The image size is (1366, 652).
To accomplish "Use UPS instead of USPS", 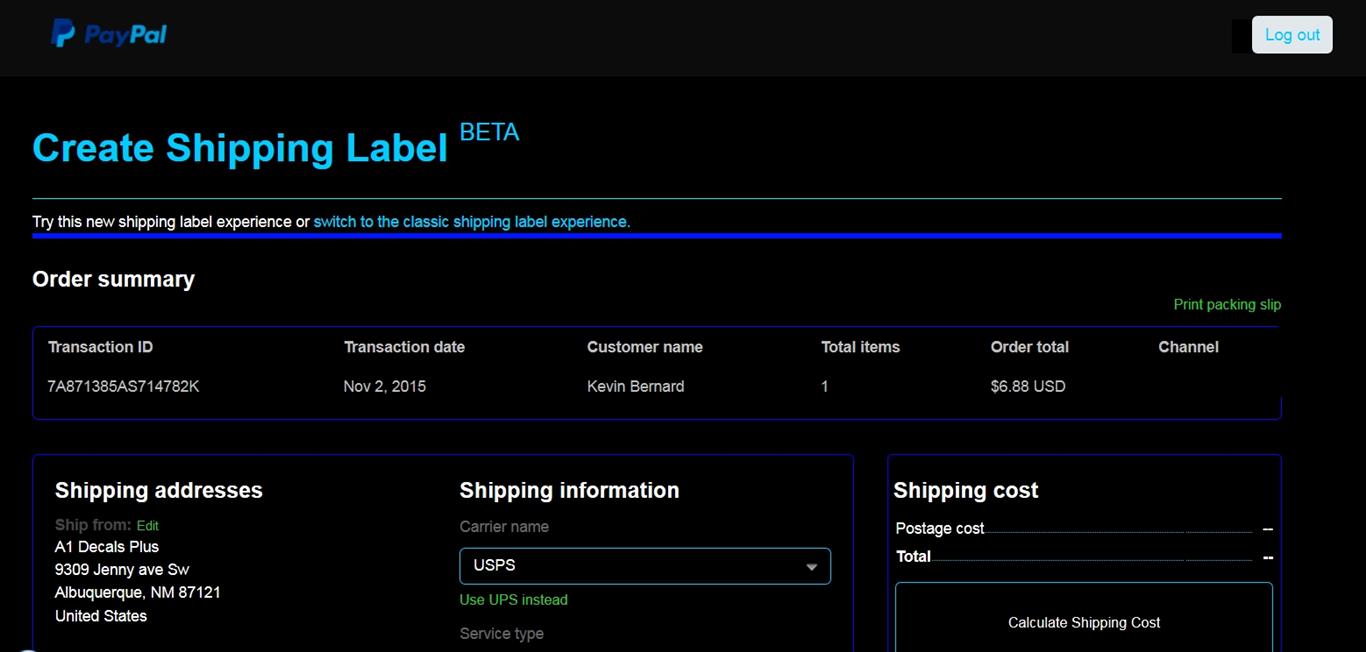I will (513, 599).
